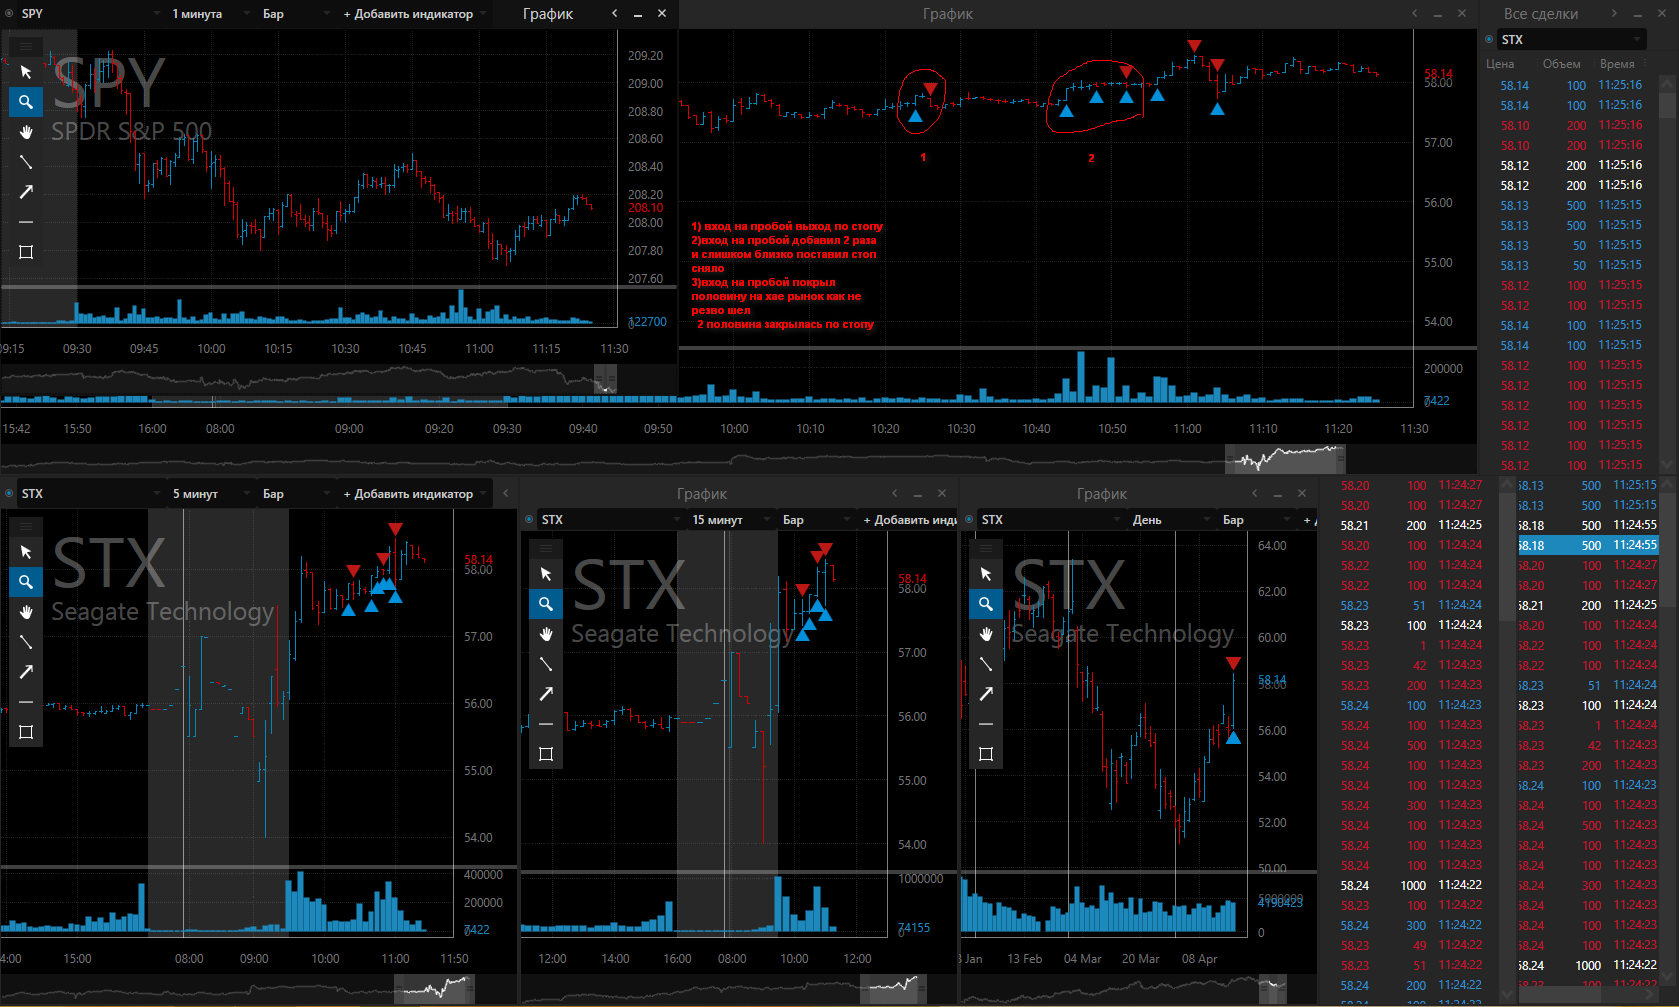
Task: Open the '5 минут' timeframe dropdown
Action: [x=209, y=494]
